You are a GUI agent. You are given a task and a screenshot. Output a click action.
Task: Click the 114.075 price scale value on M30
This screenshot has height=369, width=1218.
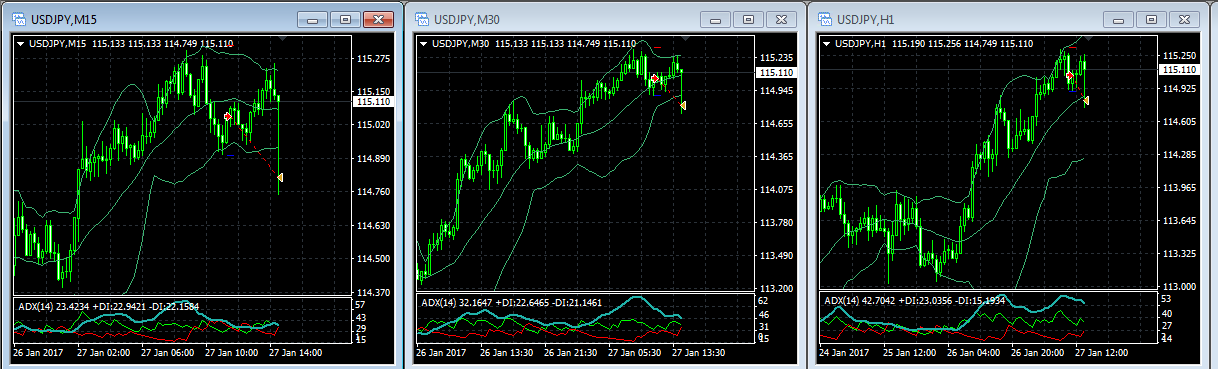(x=776, y=190)
